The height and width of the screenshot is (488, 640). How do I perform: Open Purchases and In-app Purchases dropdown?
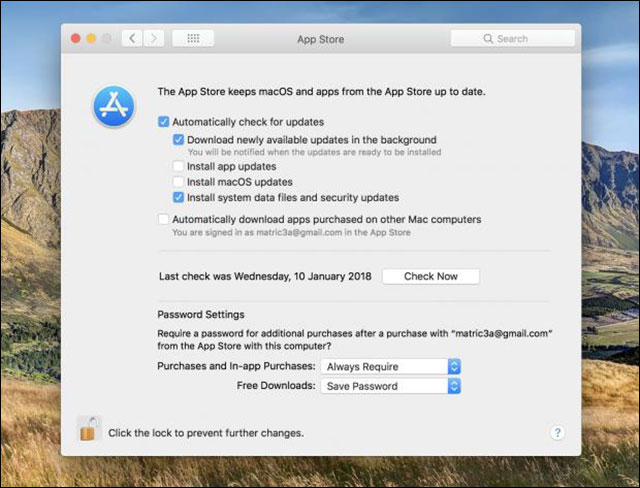[x=391, y=366]
